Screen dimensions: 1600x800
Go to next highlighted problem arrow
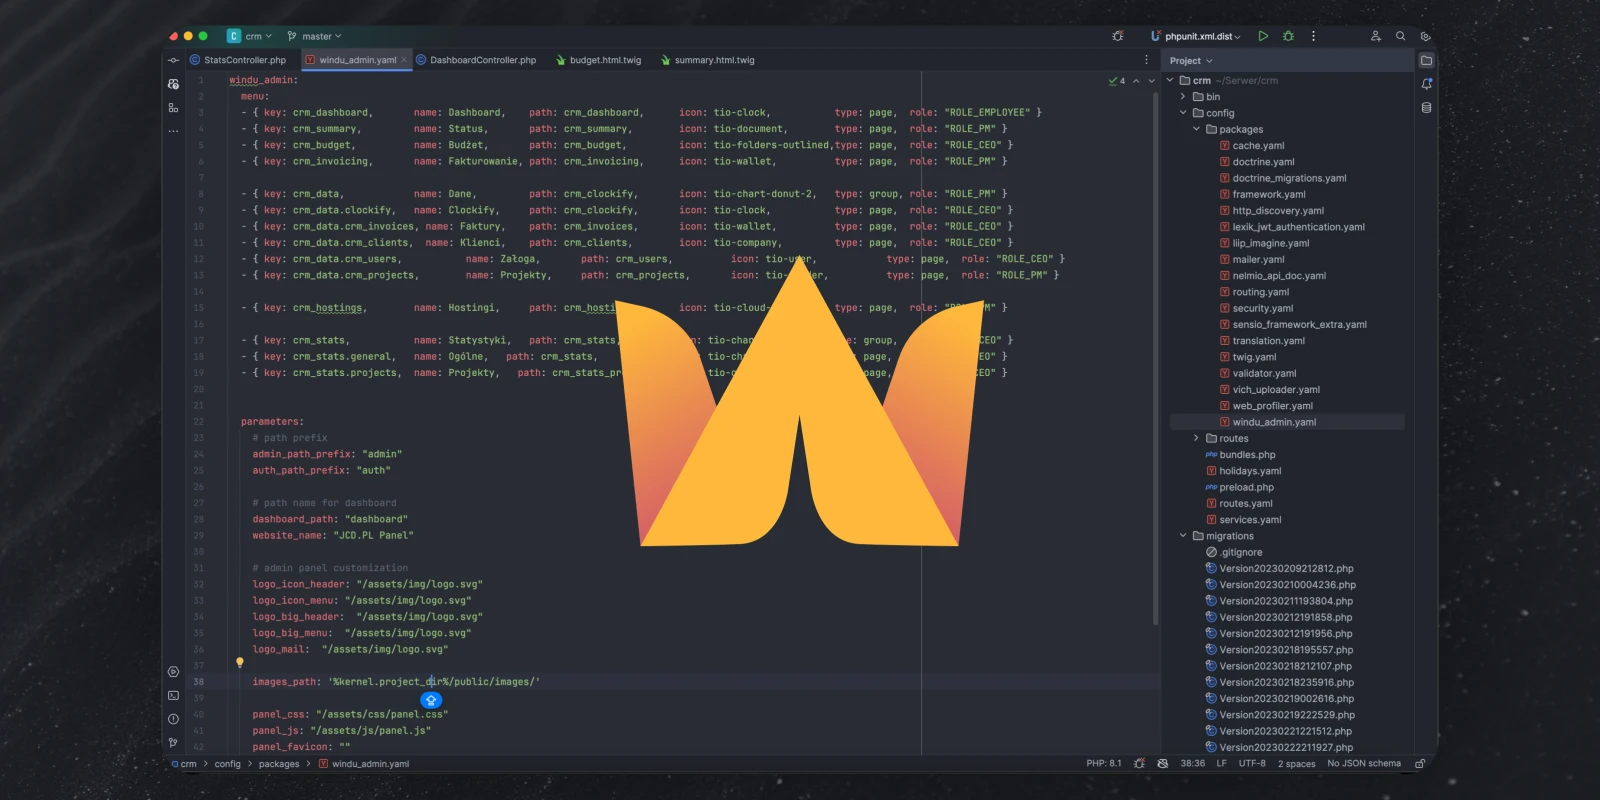(1151, 81)
